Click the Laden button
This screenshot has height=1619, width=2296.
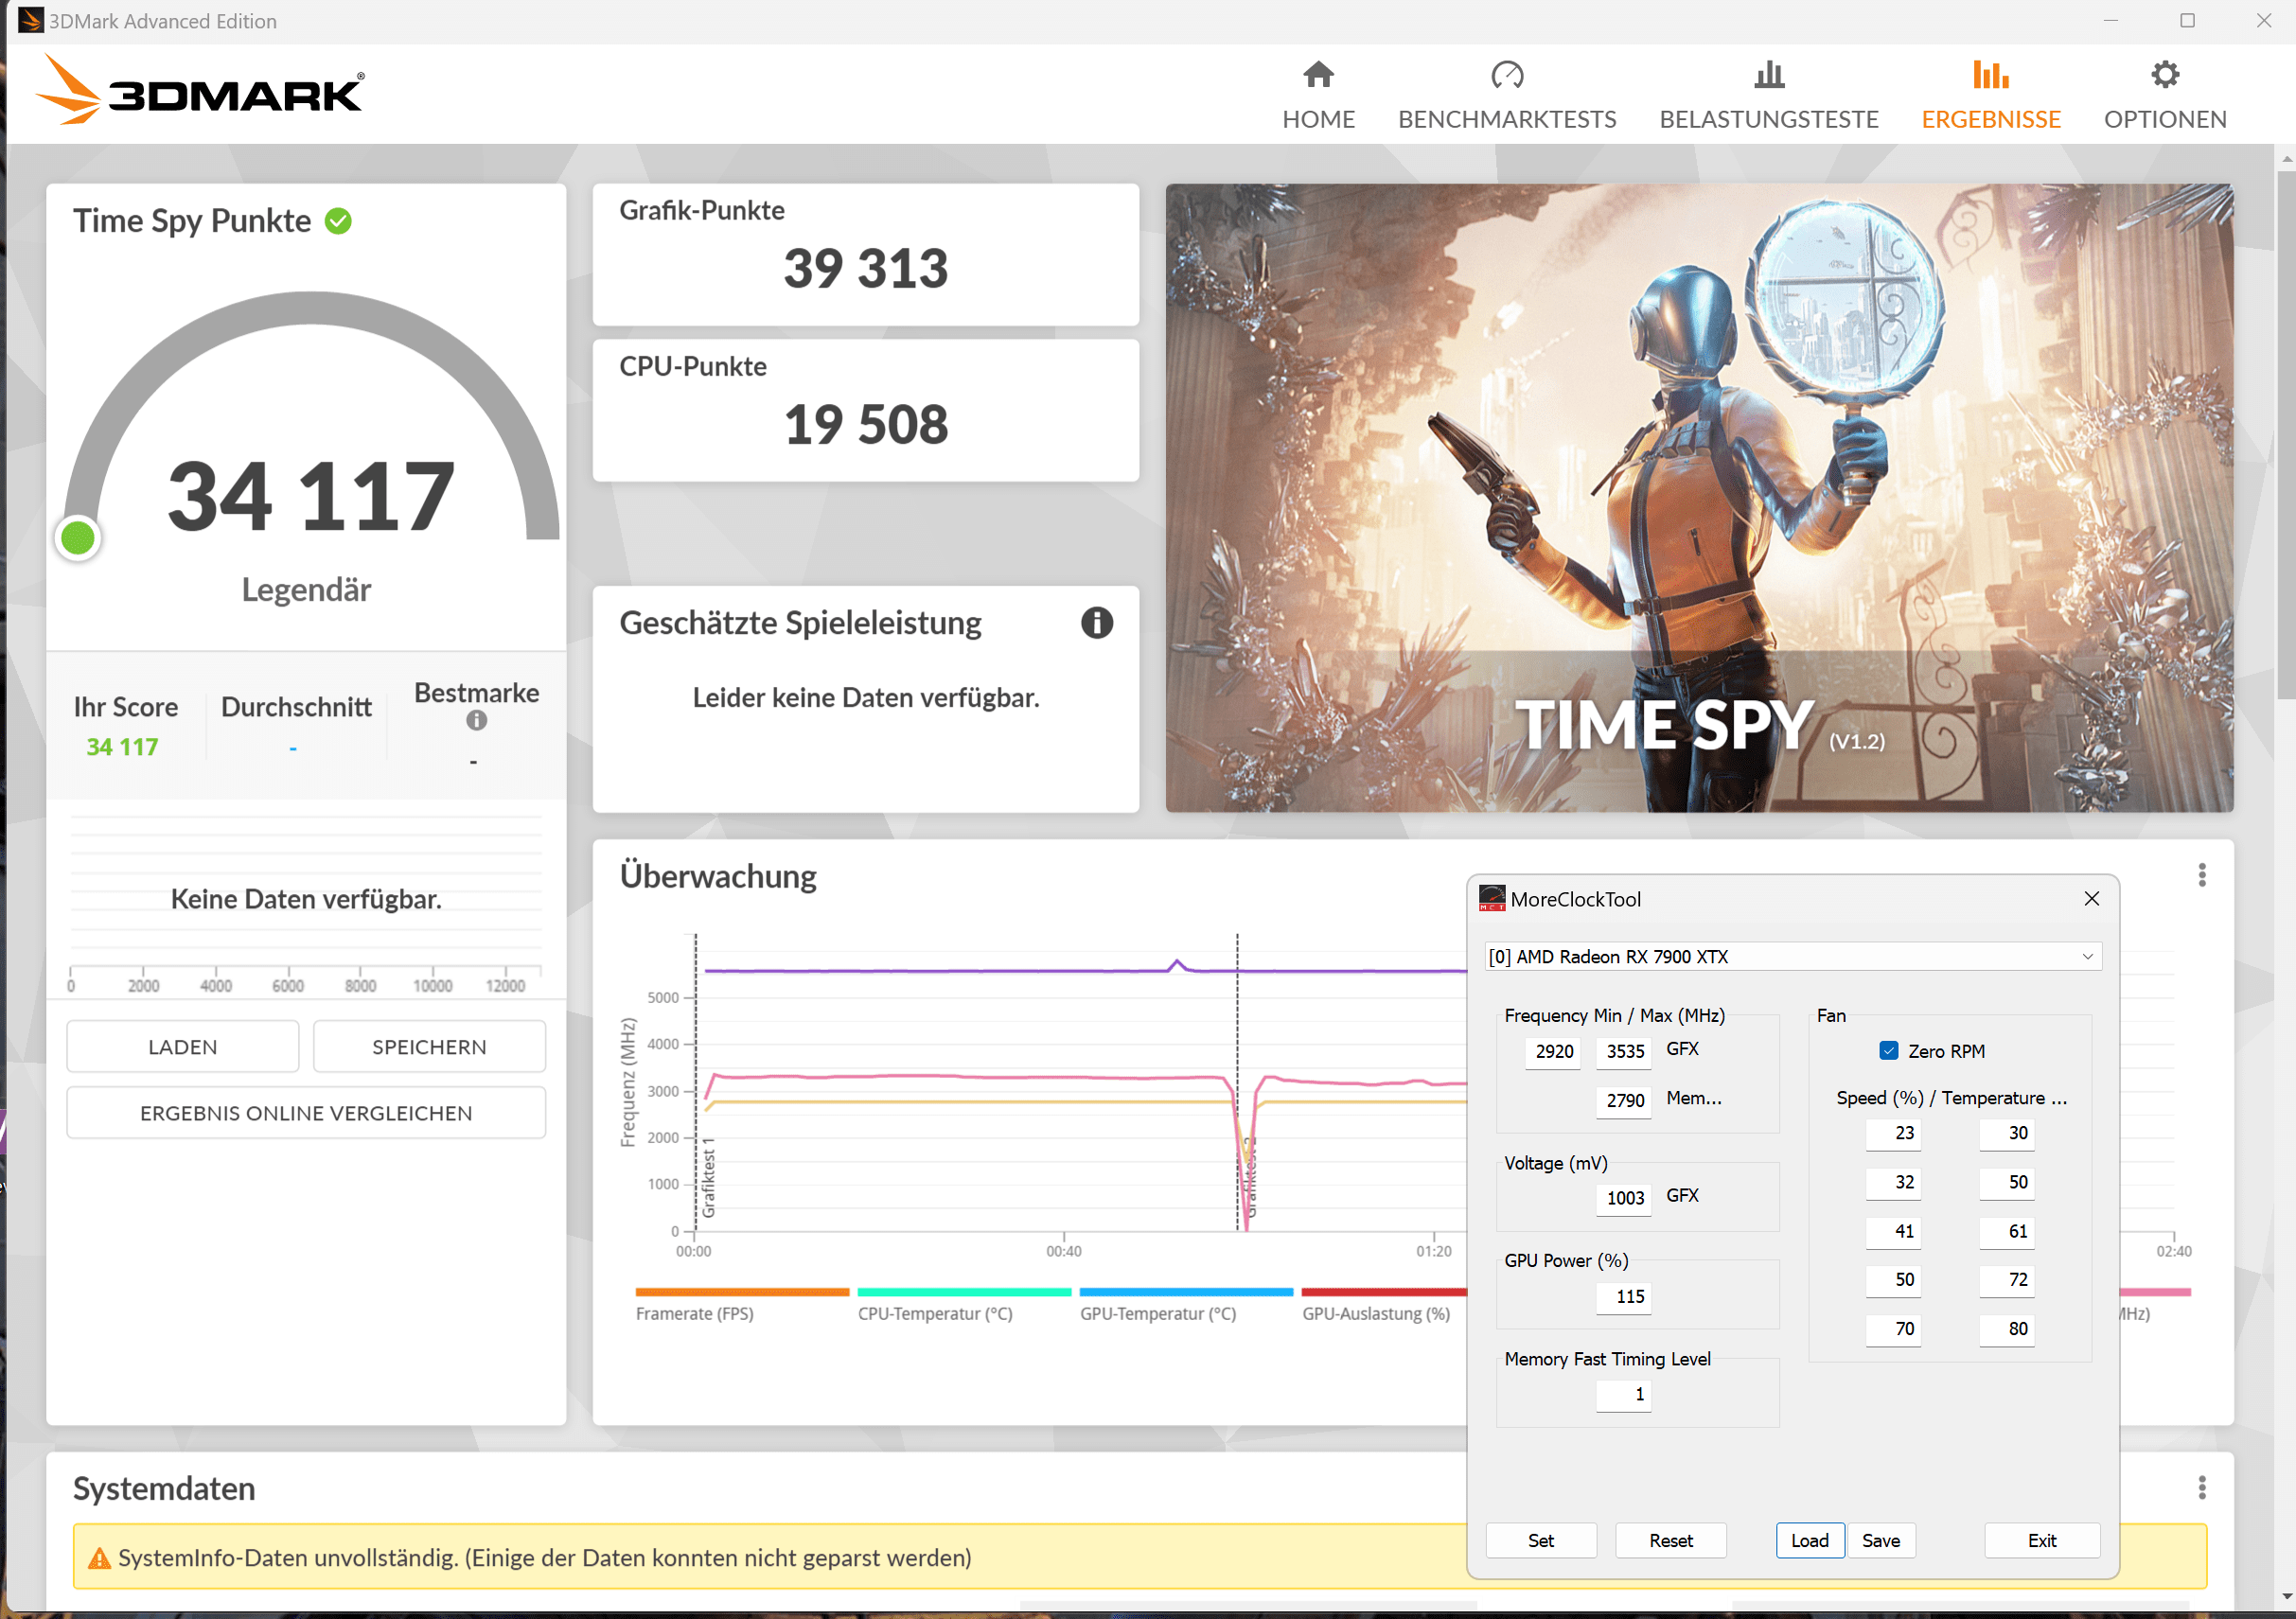[x=183, y=1047]
